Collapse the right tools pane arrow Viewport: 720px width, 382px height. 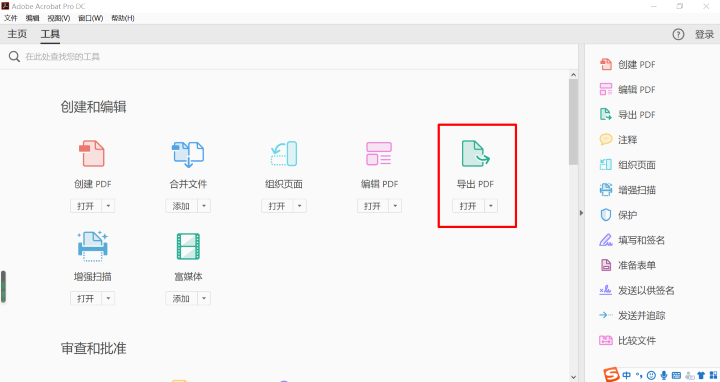coord(581,213)
